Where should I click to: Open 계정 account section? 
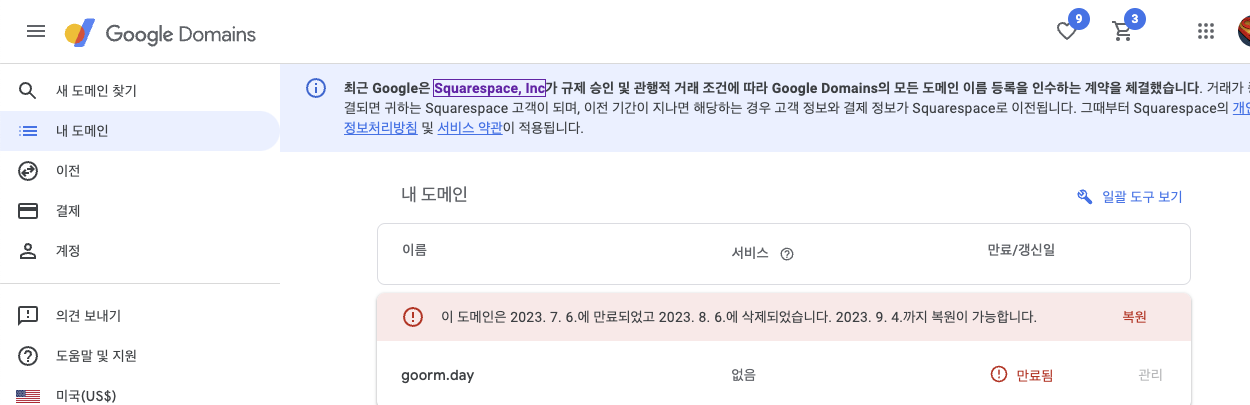click(x=68, y=251)
